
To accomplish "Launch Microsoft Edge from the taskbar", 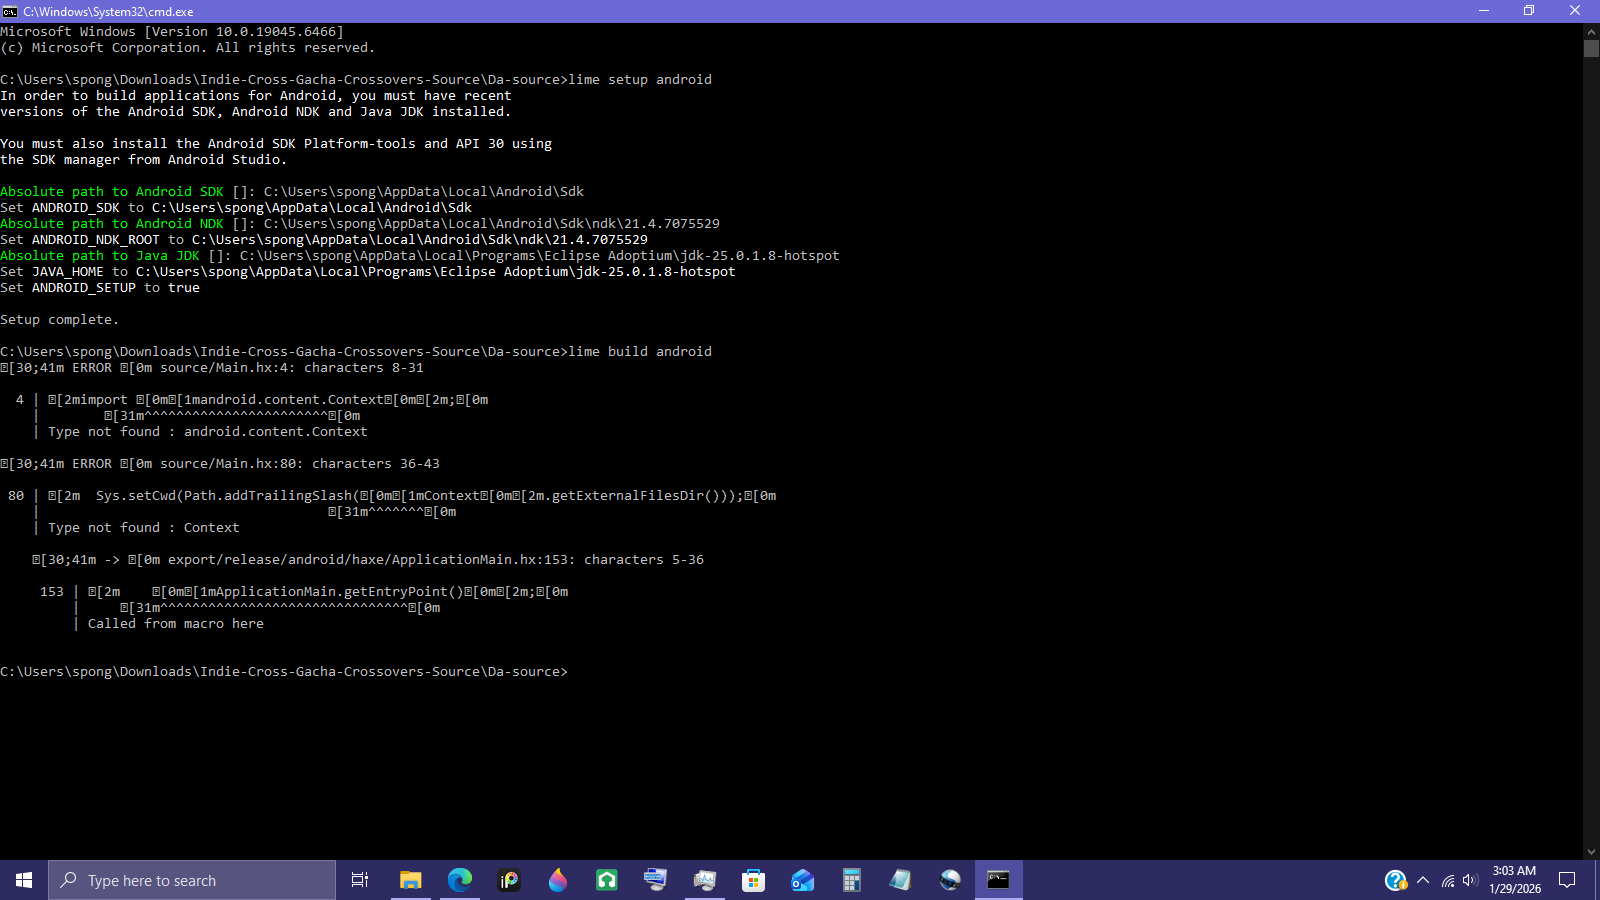I will (459, 880).
